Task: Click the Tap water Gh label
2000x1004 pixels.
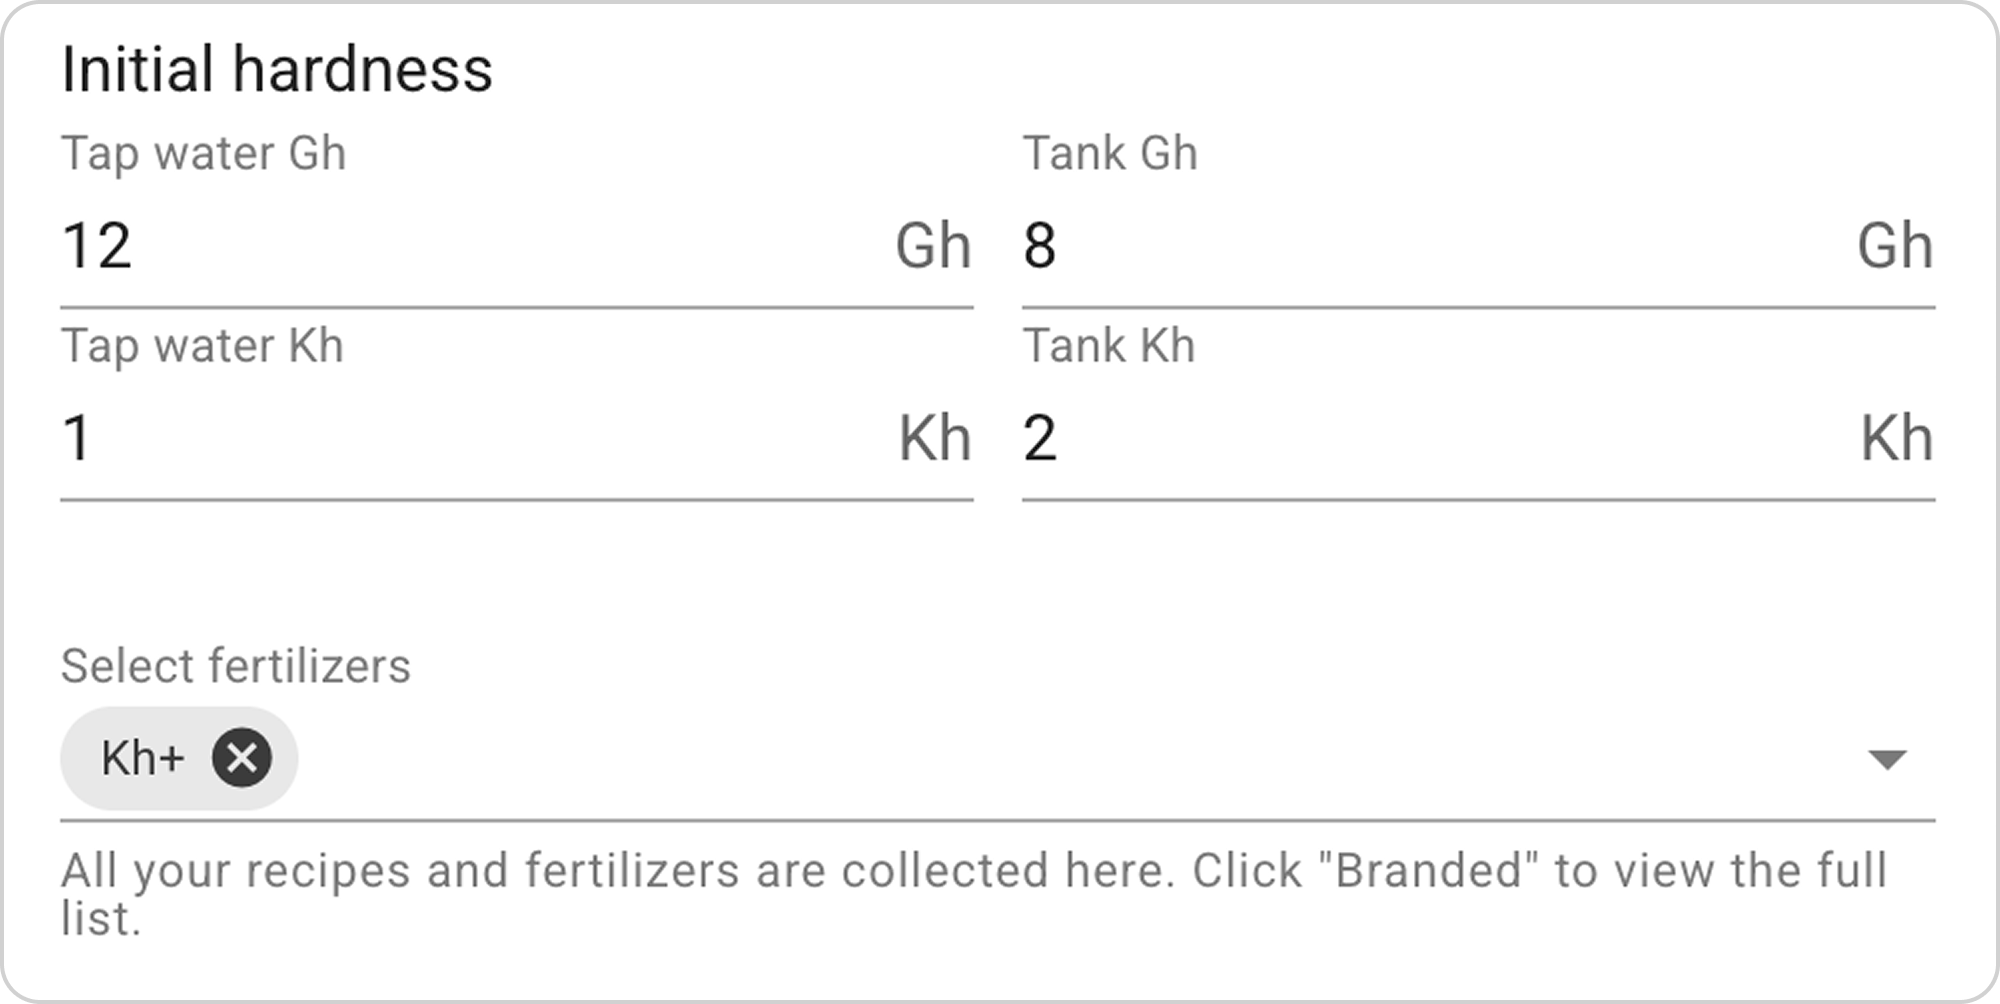Action: tap(204, 154)
